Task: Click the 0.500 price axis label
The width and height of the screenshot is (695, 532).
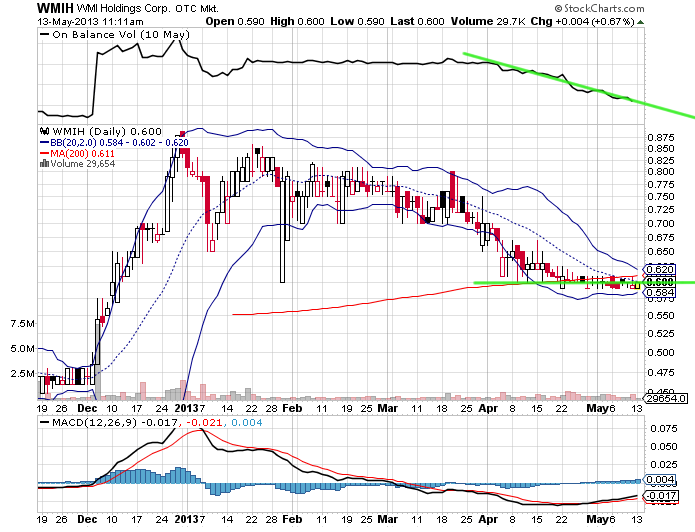Action: pyautogui.click(x=661, y=352)
